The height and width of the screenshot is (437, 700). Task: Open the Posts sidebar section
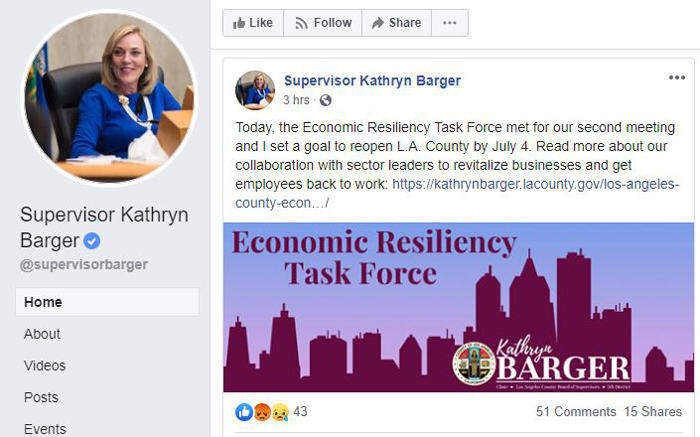41,397
